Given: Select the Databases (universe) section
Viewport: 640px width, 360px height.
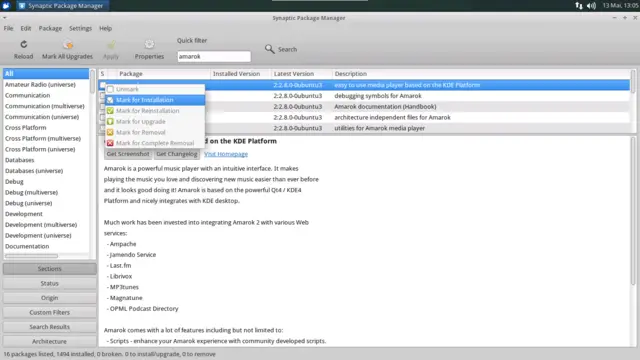Looking at the screenshot, I should (46, 171).
